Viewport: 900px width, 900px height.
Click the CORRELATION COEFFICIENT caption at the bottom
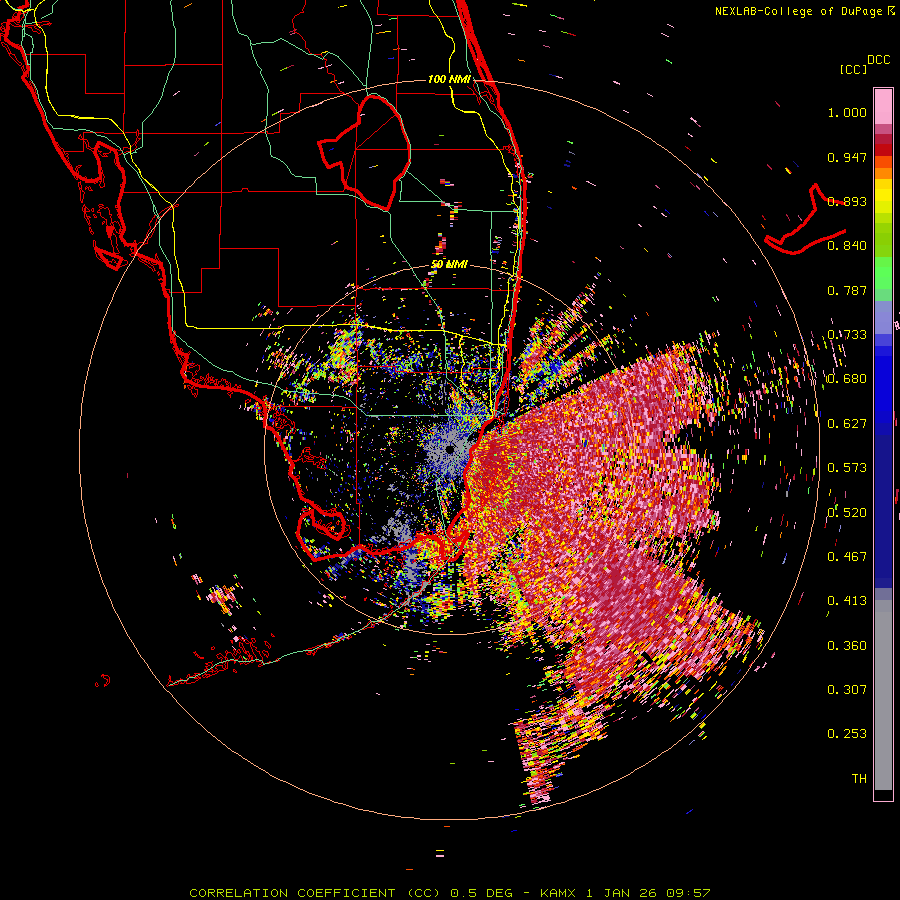click(449, 893)
